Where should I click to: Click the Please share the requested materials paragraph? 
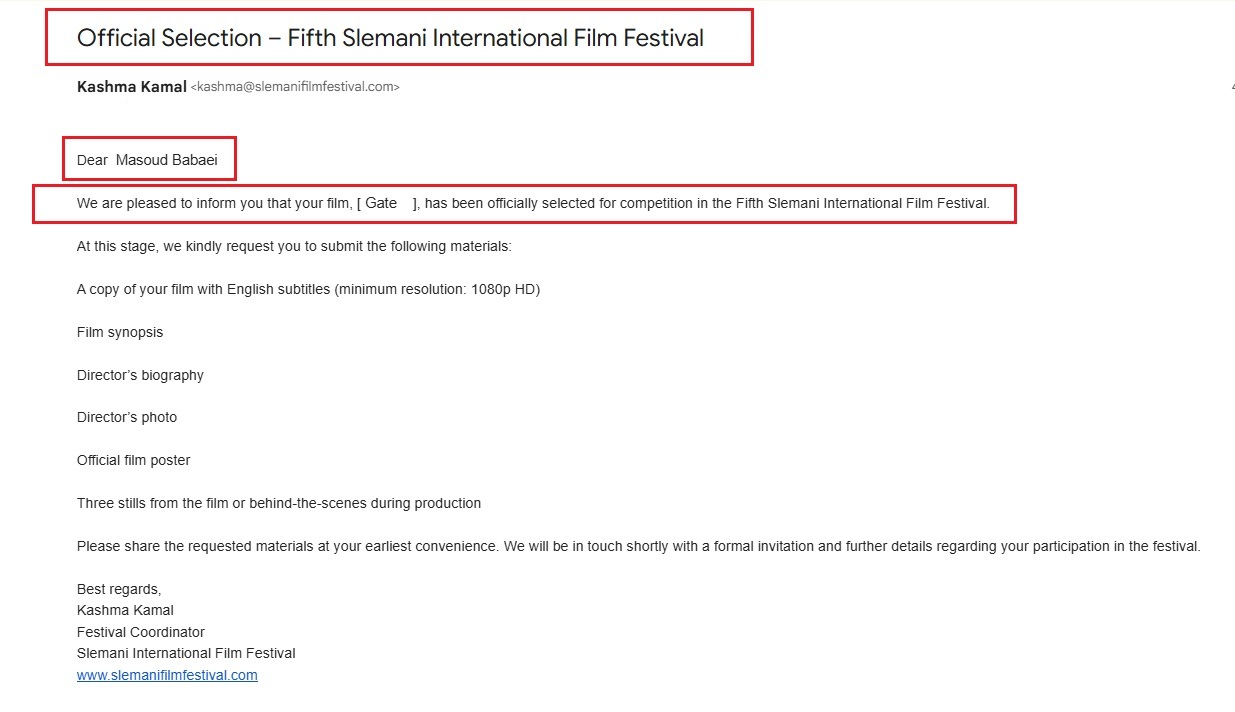(x=638, y=546)
